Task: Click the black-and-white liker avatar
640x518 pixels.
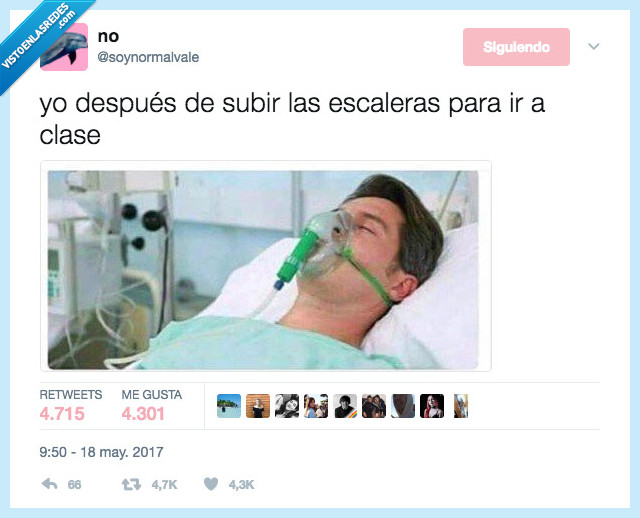Action: [287, 406]
